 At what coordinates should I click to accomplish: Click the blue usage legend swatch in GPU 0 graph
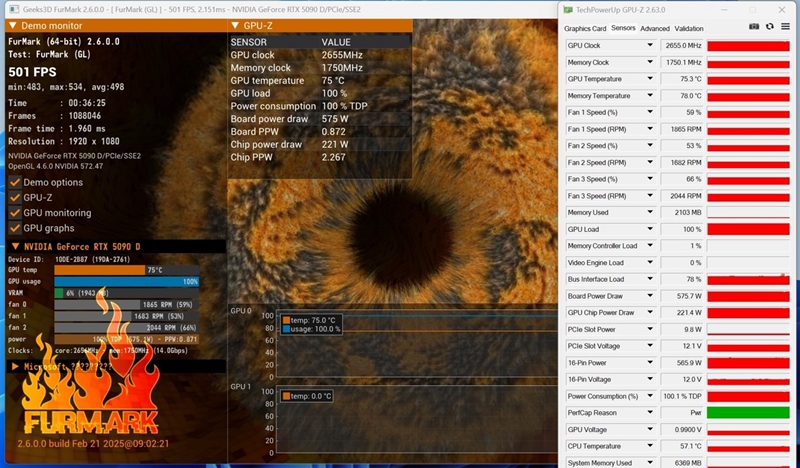click(286, 328)
